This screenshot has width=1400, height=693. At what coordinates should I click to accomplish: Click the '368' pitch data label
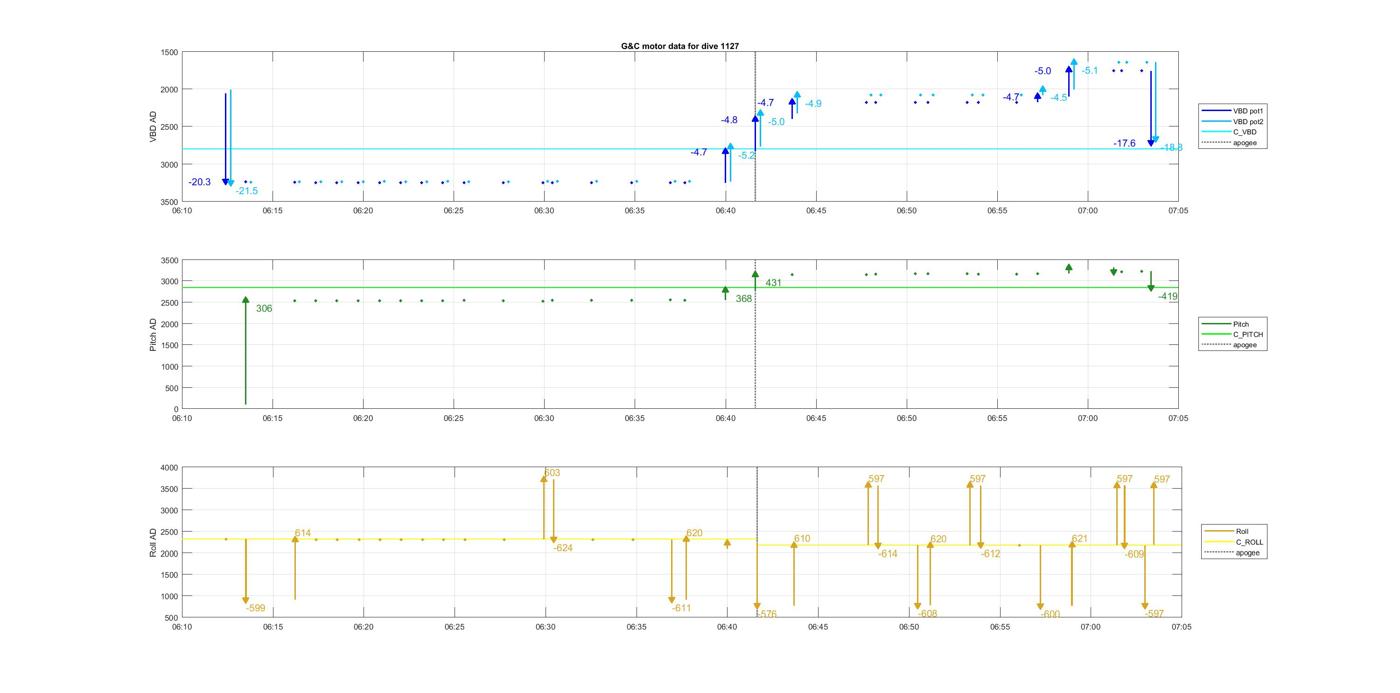[x=744, y=299]
